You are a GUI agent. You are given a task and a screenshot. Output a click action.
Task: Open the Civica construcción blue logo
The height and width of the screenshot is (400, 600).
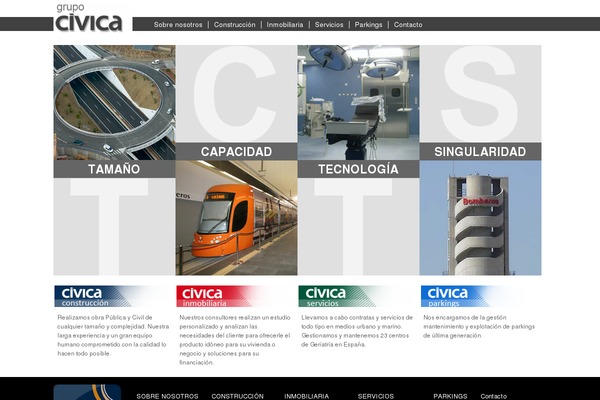(111, 296)
